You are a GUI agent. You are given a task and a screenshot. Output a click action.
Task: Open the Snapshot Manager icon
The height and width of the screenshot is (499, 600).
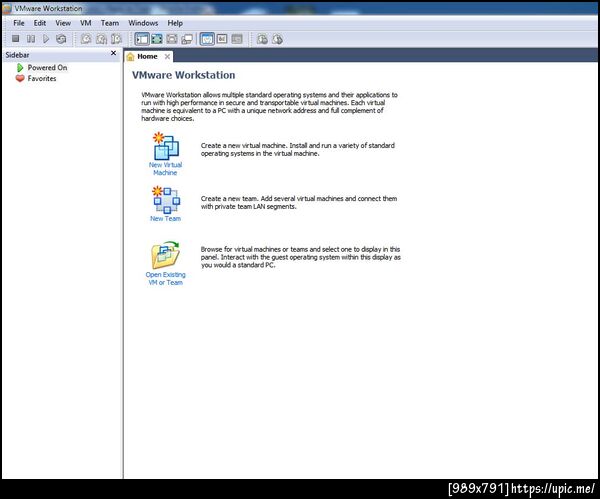coord(116,39)
